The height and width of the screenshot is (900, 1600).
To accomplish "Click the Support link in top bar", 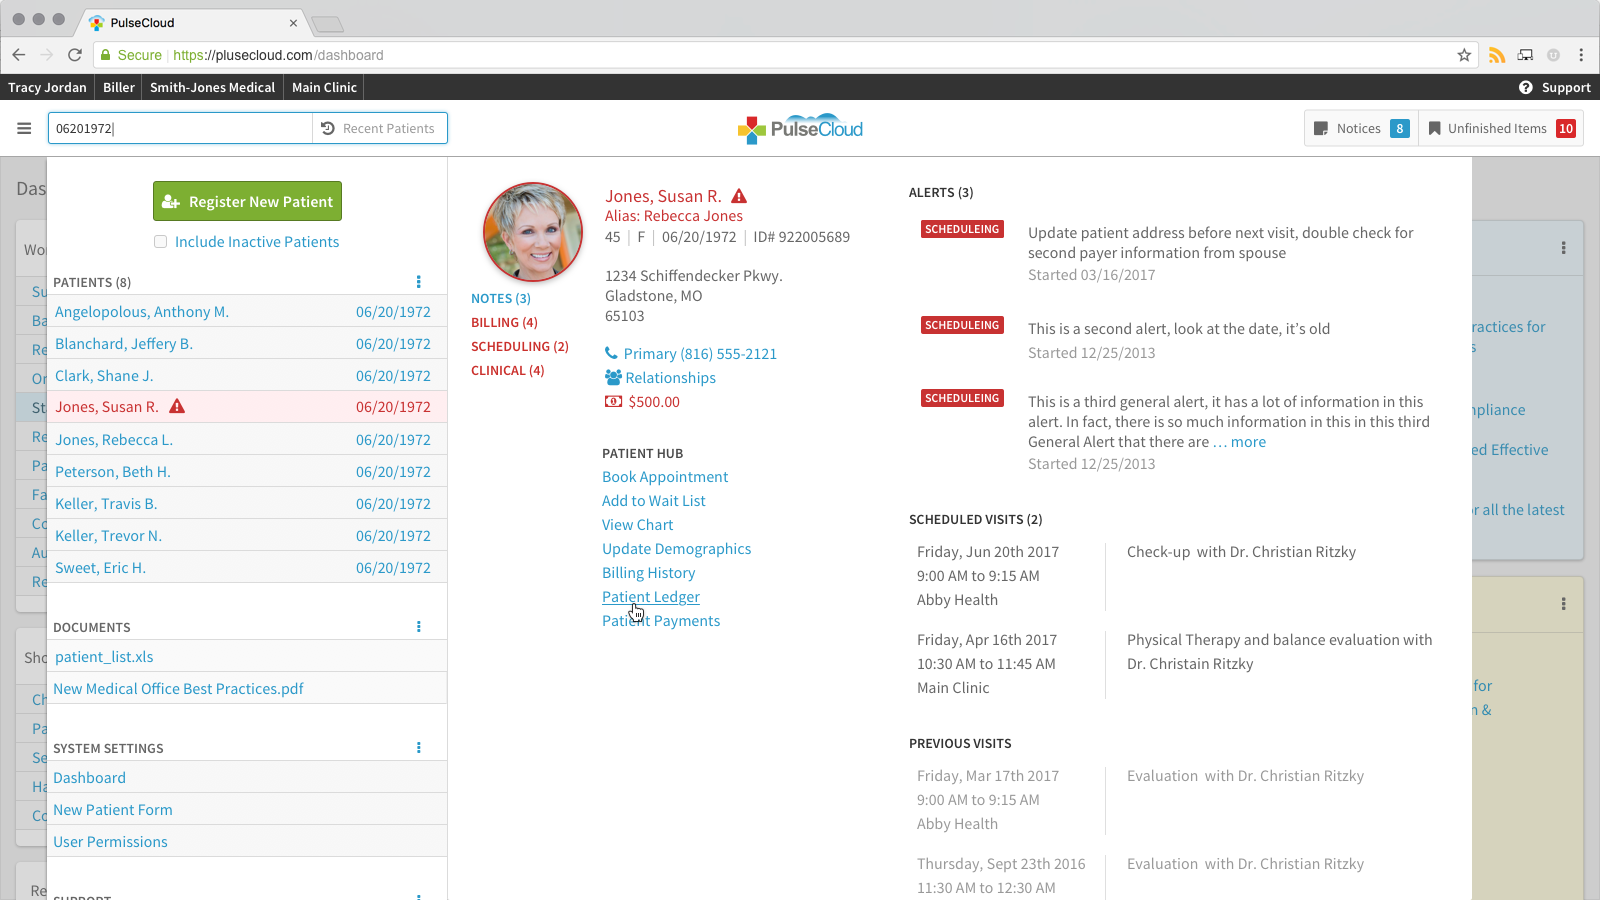I will tap(1566, 87).
